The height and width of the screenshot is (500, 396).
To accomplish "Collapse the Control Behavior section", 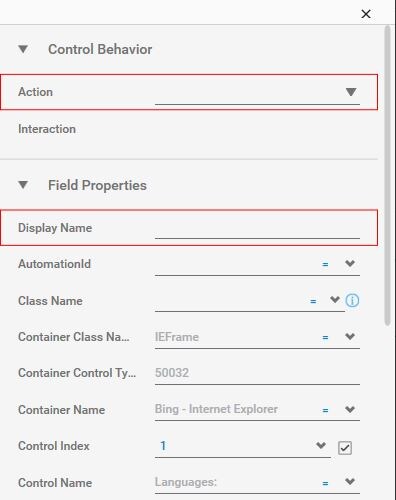I will (x=23, y=49).
